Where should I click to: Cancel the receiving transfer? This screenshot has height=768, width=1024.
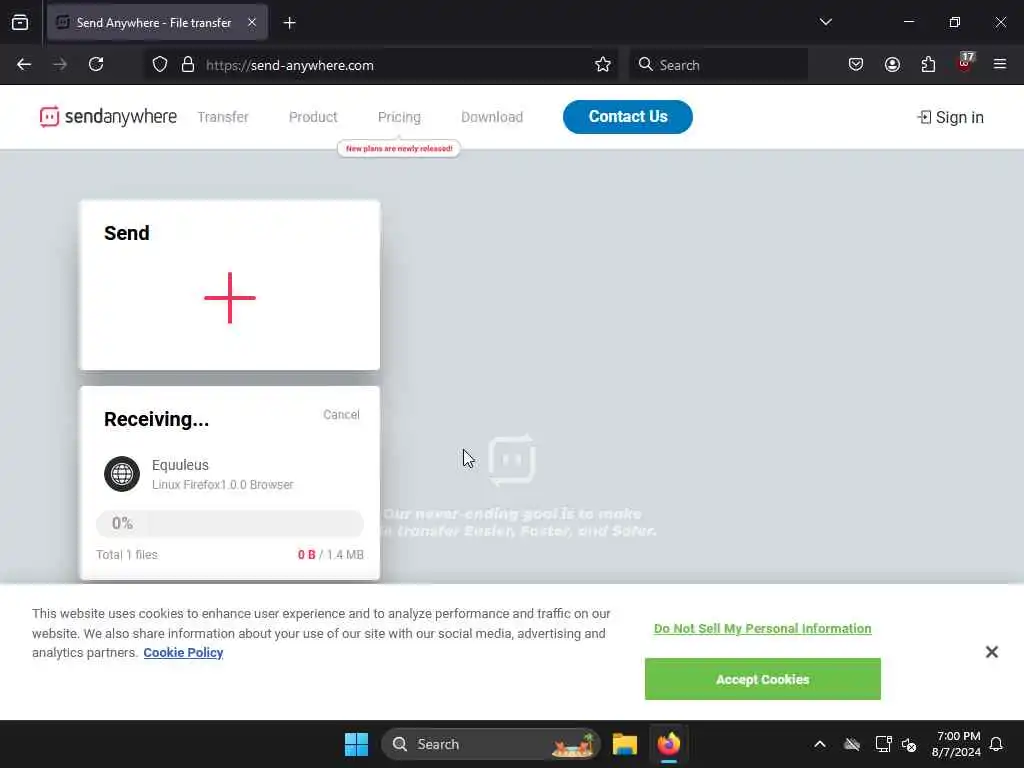pos(341,415)
